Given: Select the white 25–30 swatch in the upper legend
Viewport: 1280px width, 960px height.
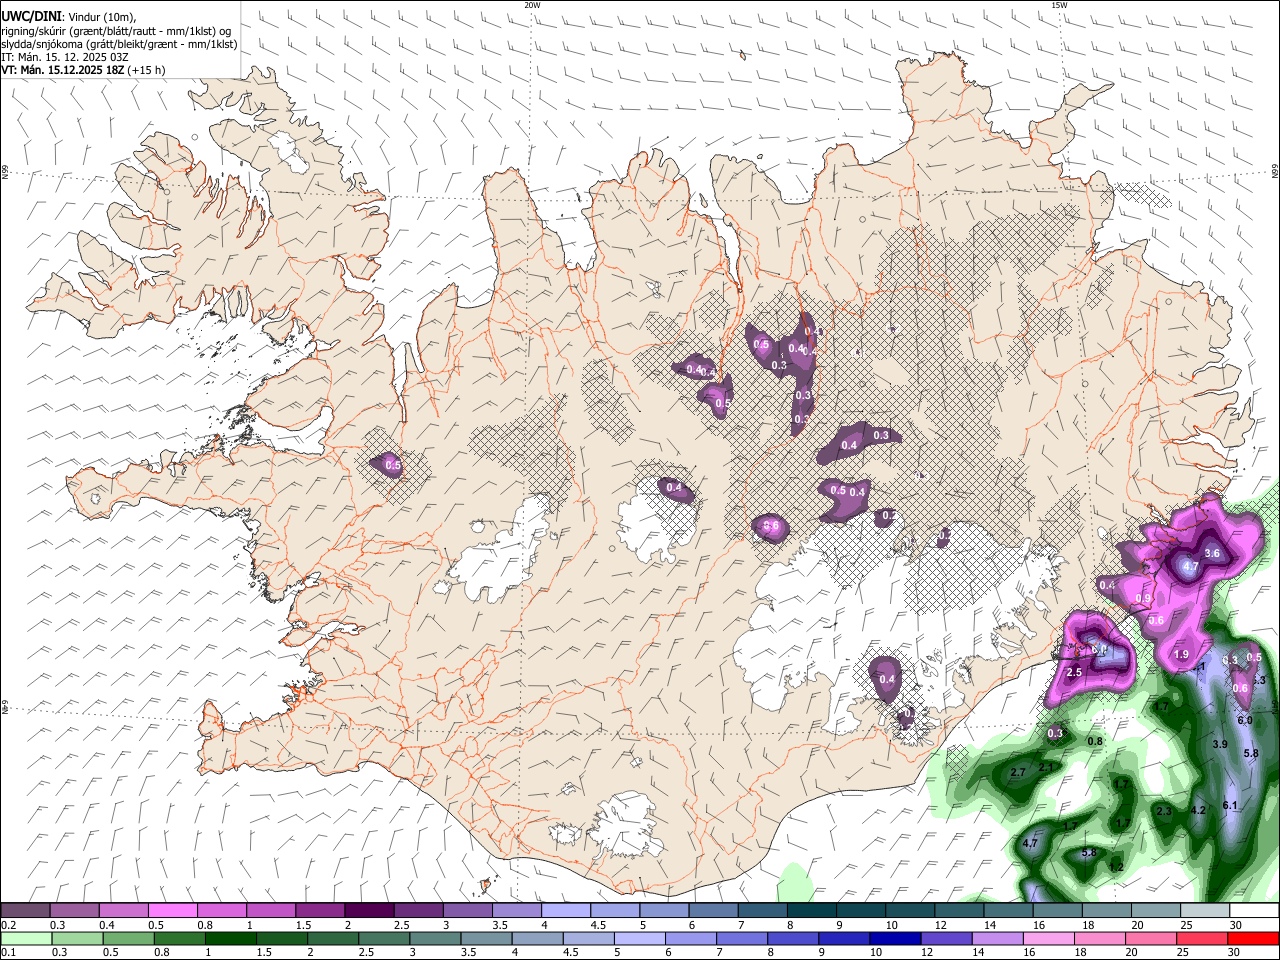Looking at the screenshot, I should coord(1253,911).
